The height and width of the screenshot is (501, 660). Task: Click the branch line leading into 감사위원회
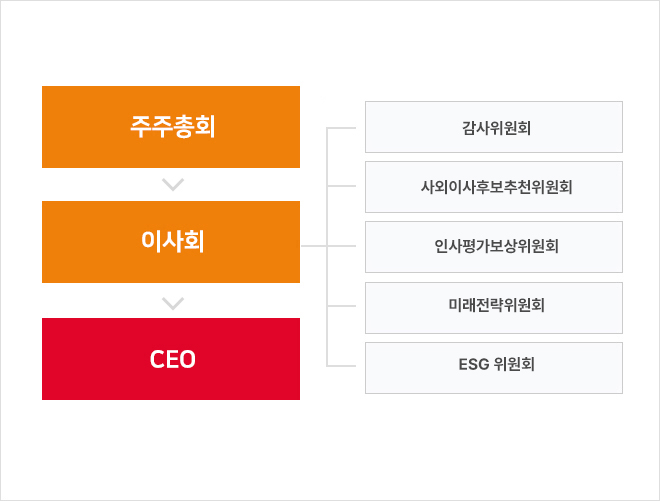(x=342, y=128)
